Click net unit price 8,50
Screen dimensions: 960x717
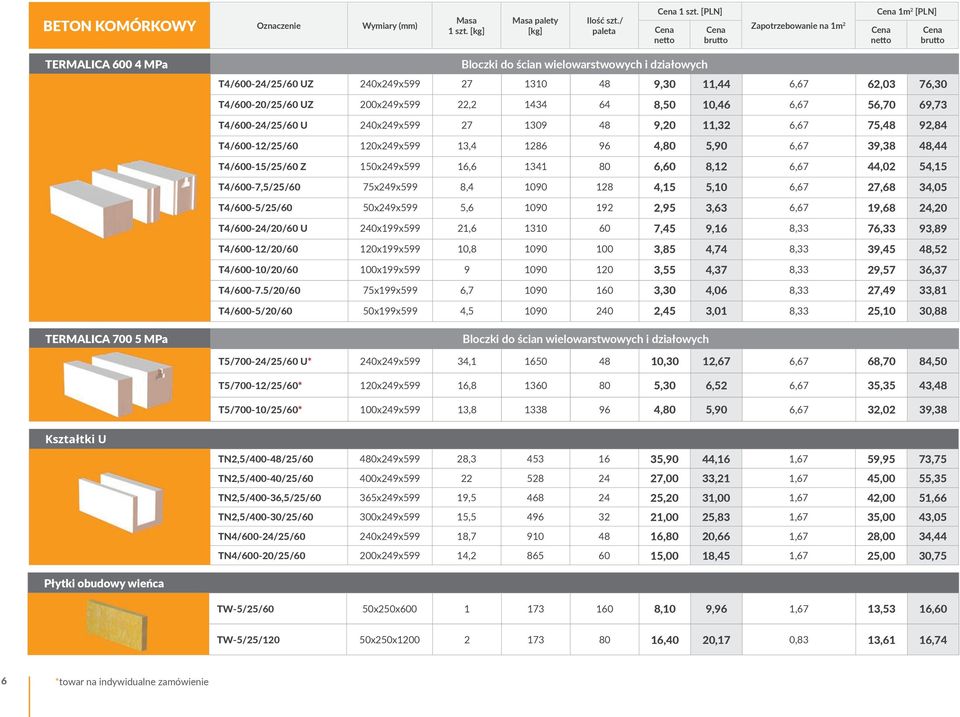tap(664, 105)
